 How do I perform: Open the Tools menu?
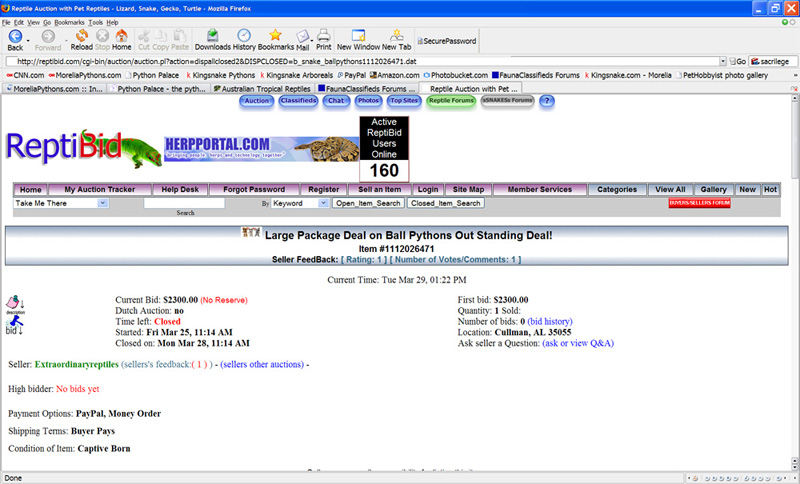click(95, 22)
